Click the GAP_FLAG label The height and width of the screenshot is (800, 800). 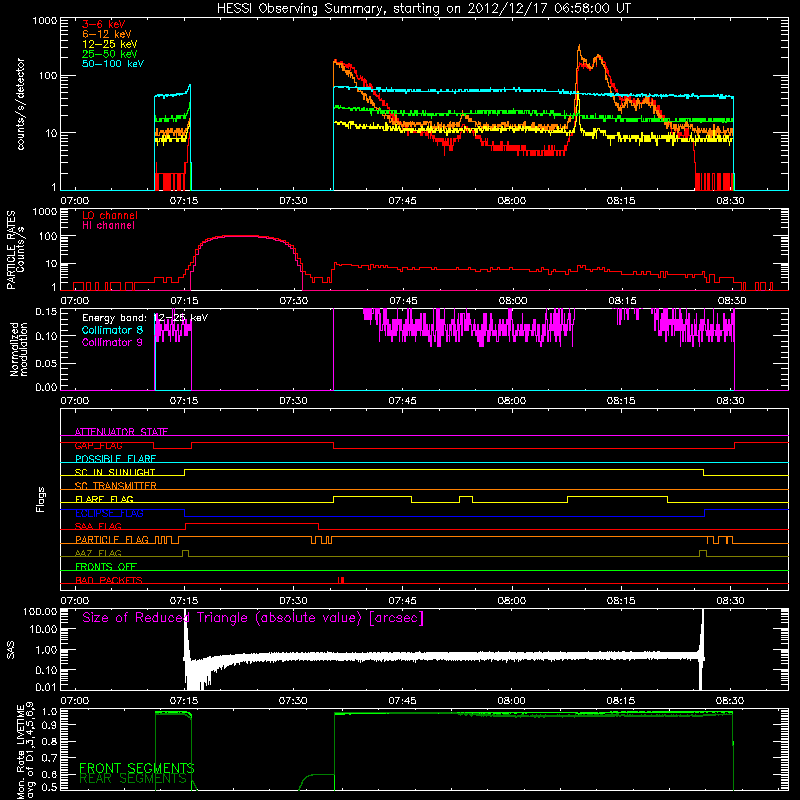click(x=98, y=445)
